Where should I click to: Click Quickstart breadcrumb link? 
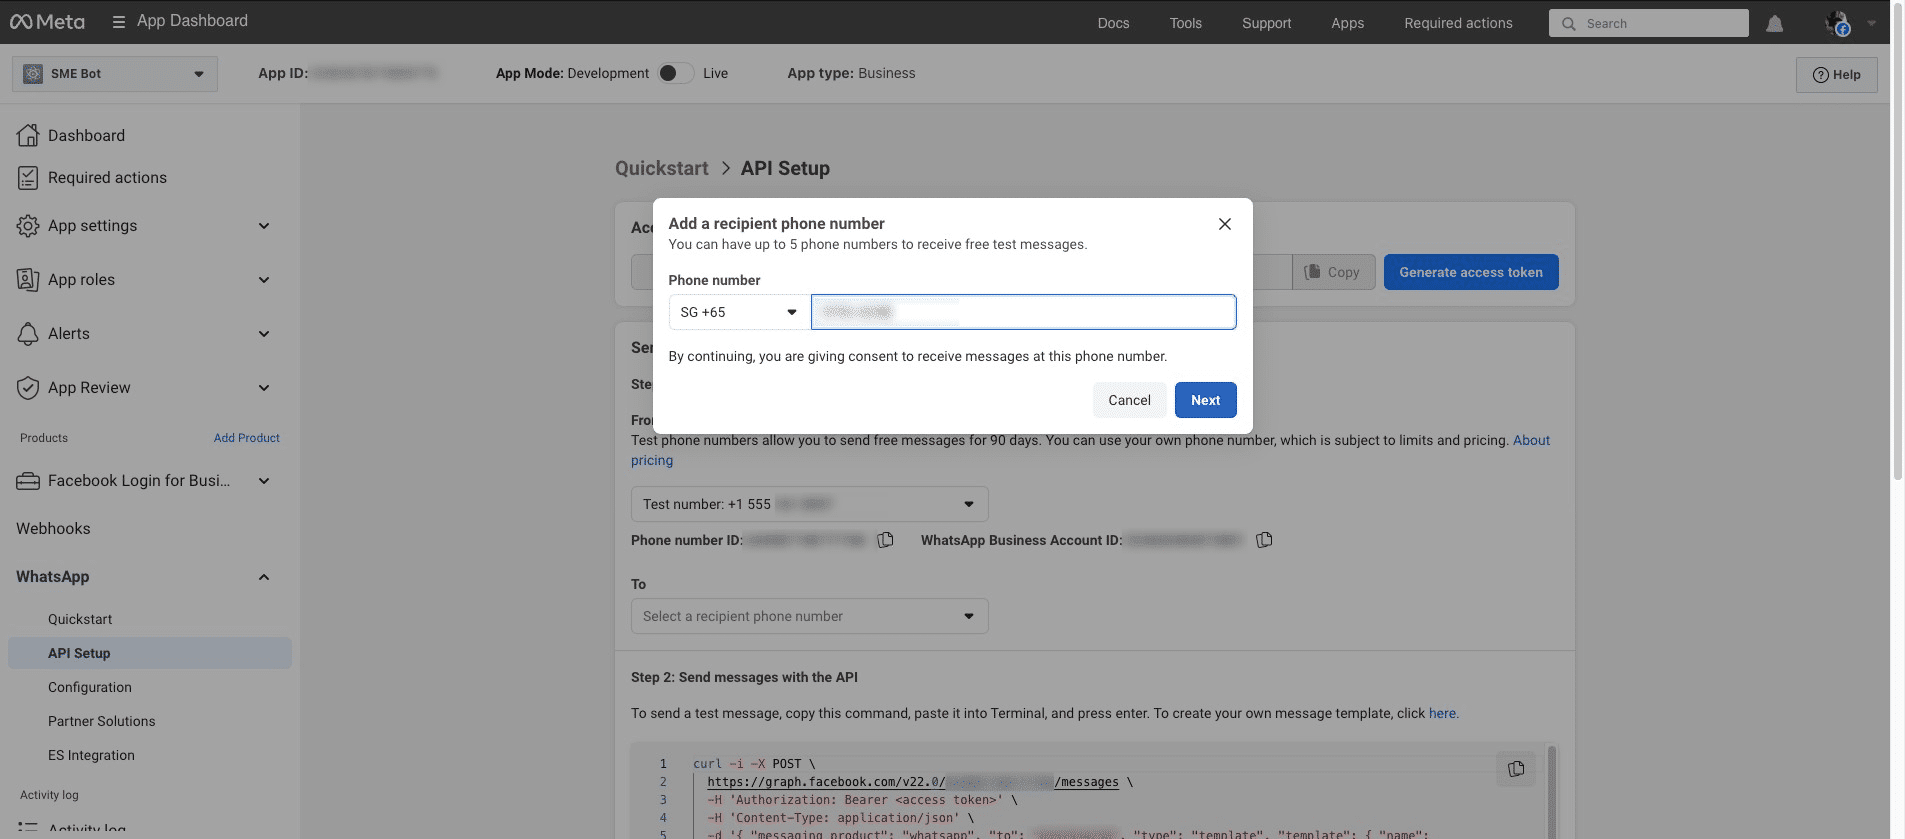pos(661,168)
